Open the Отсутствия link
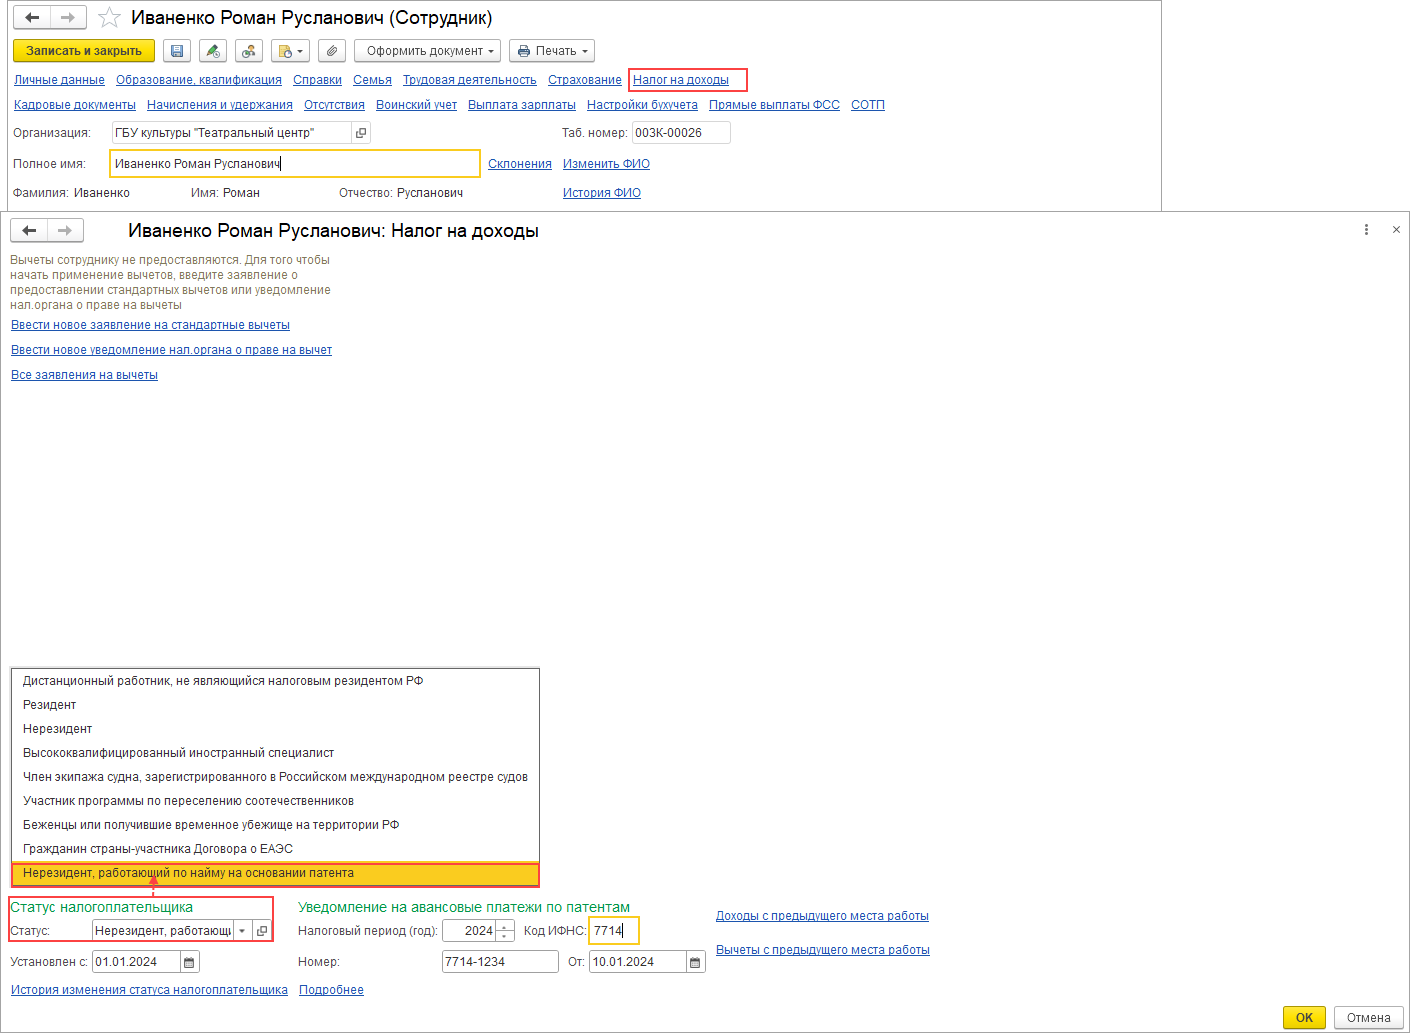The image size is (1410, 1033). (x=334, y=105)
